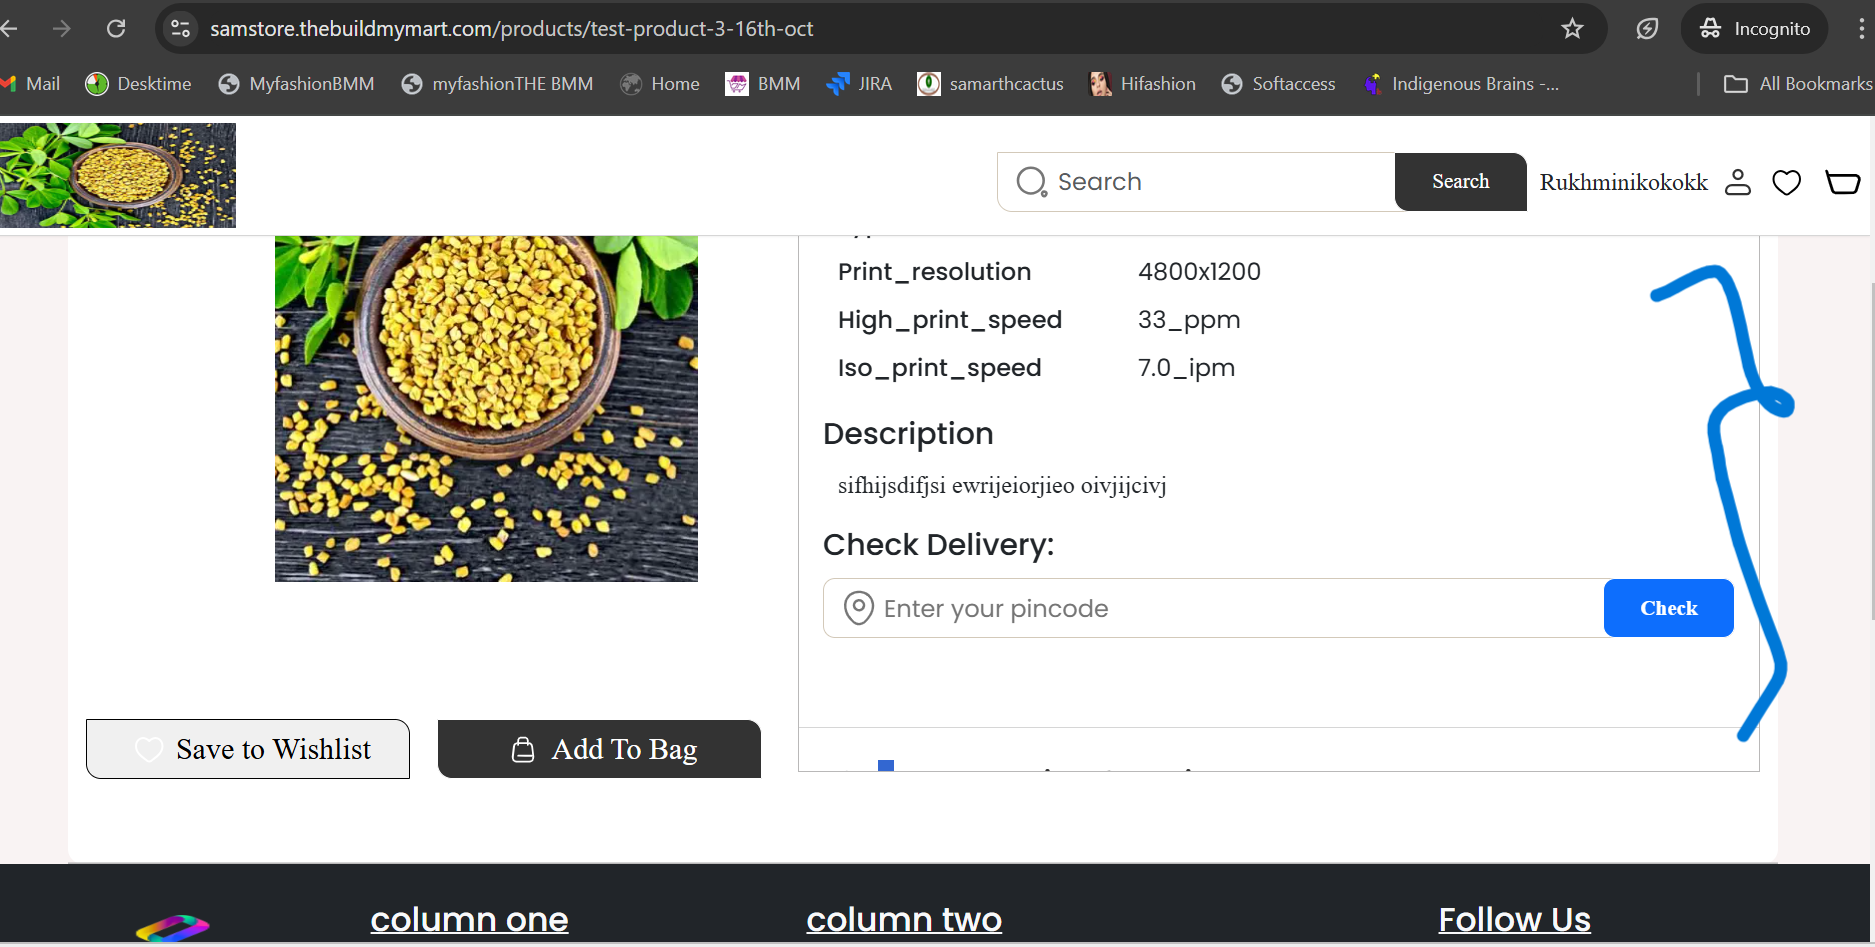The height and width of the screenshot is (947, 1875).
Task: Open the JIRA bookmark
Action: 859,84
